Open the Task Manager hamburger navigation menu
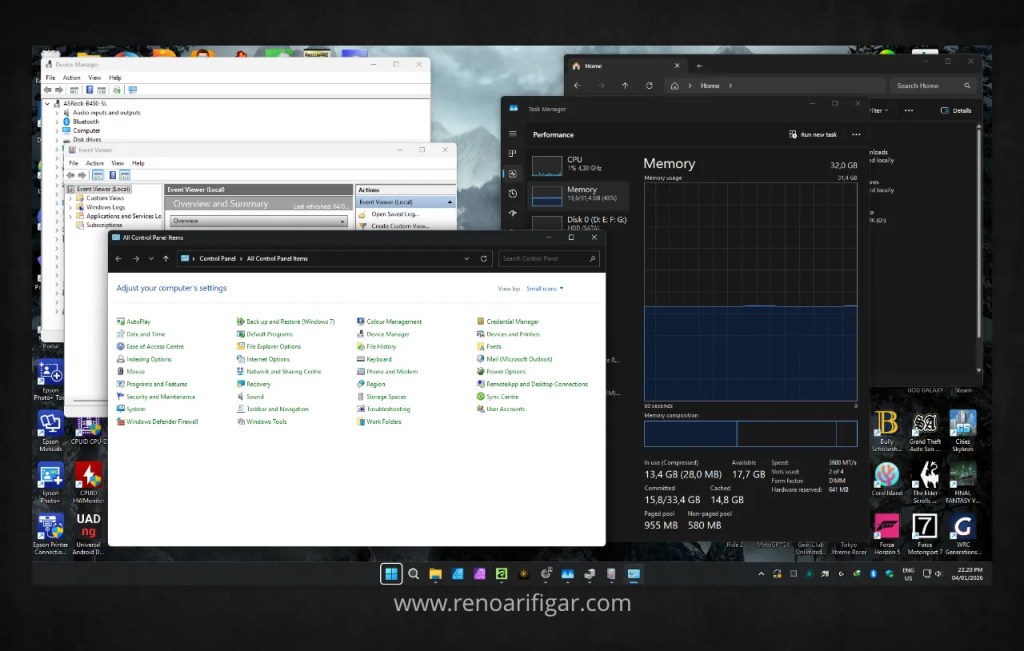The height and width of the screenshot is (651, 1024). click(513, 134)
